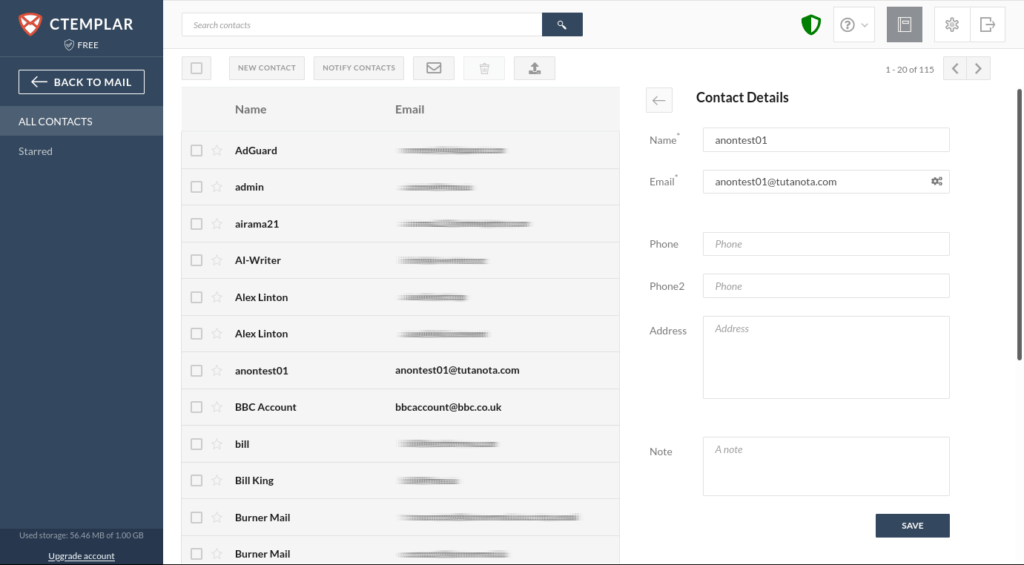Open the contacts book icon
Viewport: 1024px width, 565px height.
tap(904, 25)
